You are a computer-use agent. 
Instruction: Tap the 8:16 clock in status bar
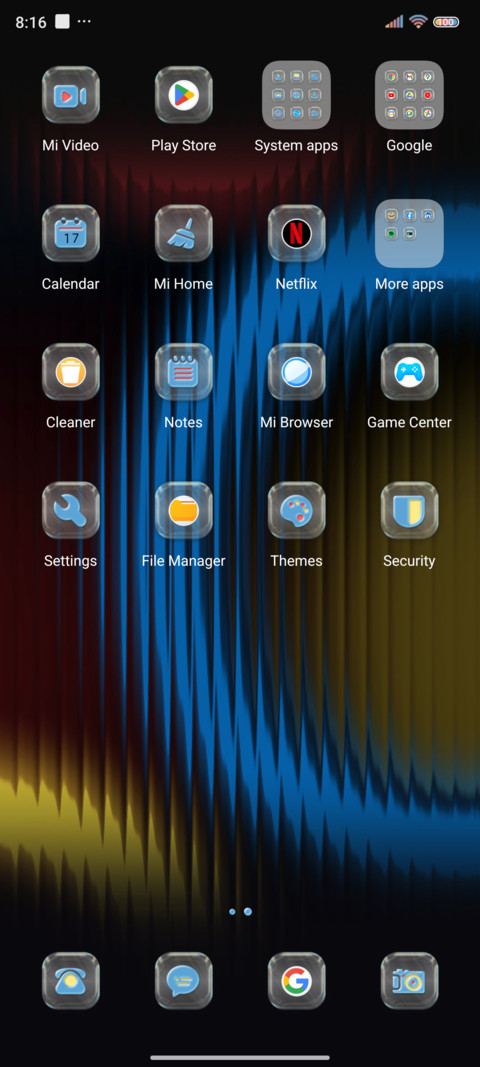pos(31,22)
